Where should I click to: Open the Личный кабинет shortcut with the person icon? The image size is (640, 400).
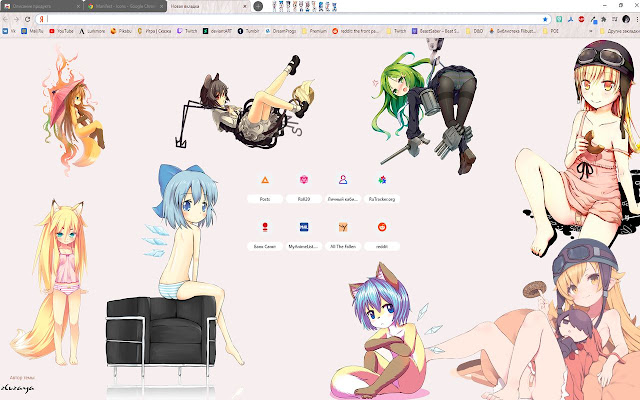(x=343, y=180)
